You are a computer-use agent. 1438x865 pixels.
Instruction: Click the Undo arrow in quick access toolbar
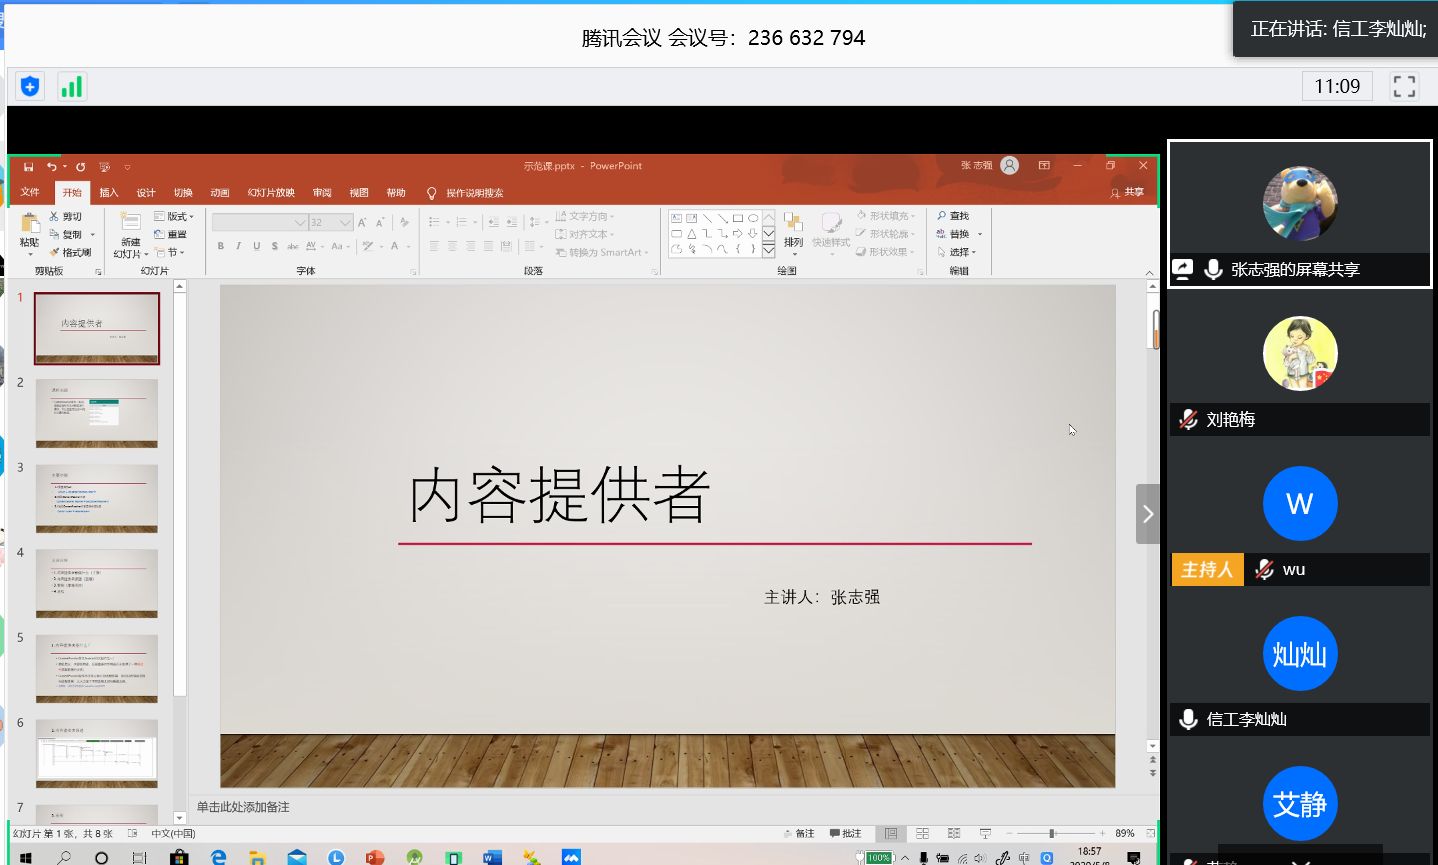tap(51, 167)
